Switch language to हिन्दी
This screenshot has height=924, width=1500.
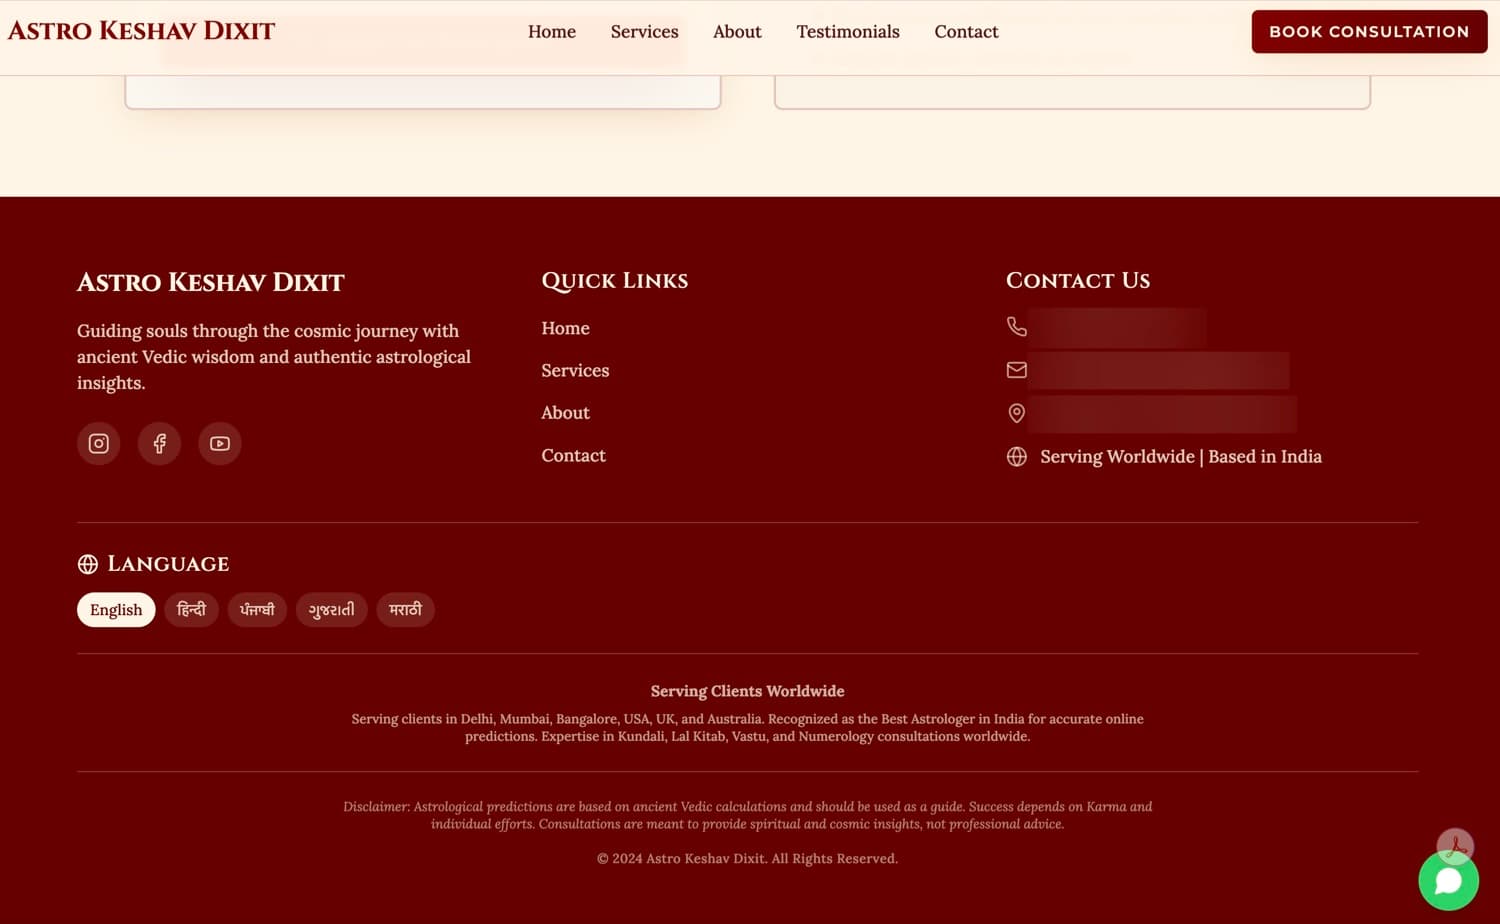tap(191, 610)
